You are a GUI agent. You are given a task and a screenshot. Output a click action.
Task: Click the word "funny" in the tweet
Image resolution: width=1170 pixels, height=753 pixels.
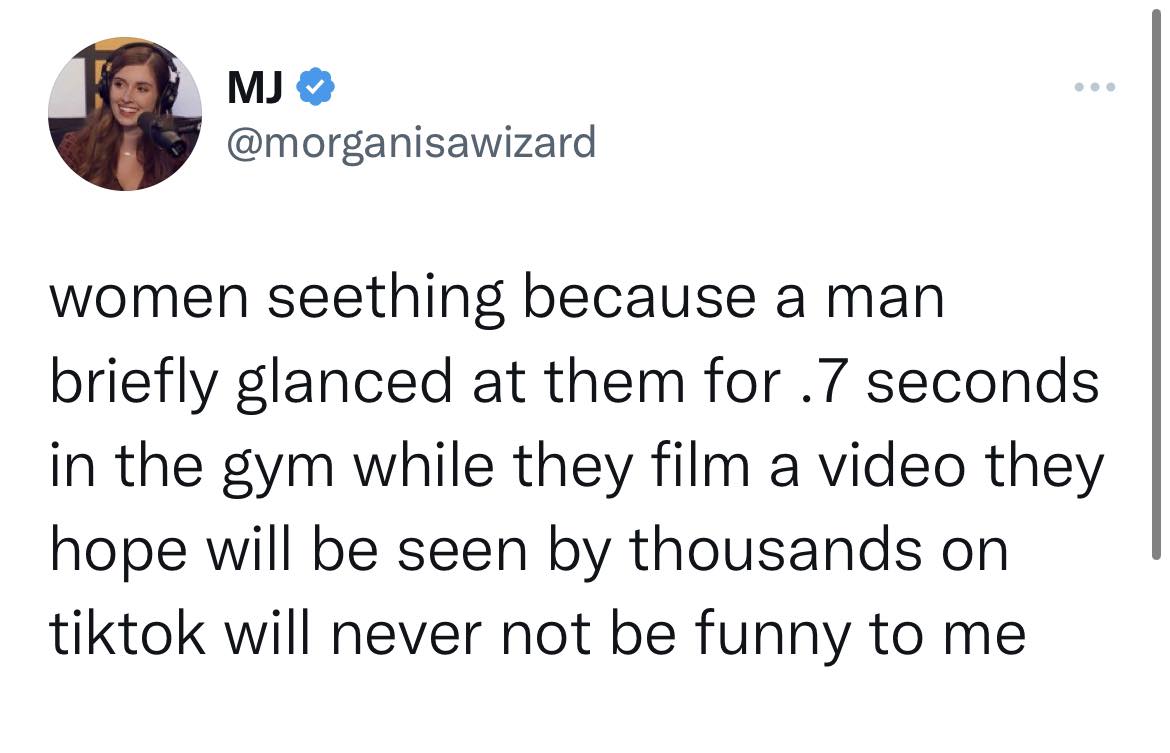pyautogui.click(x=777, y=636)
